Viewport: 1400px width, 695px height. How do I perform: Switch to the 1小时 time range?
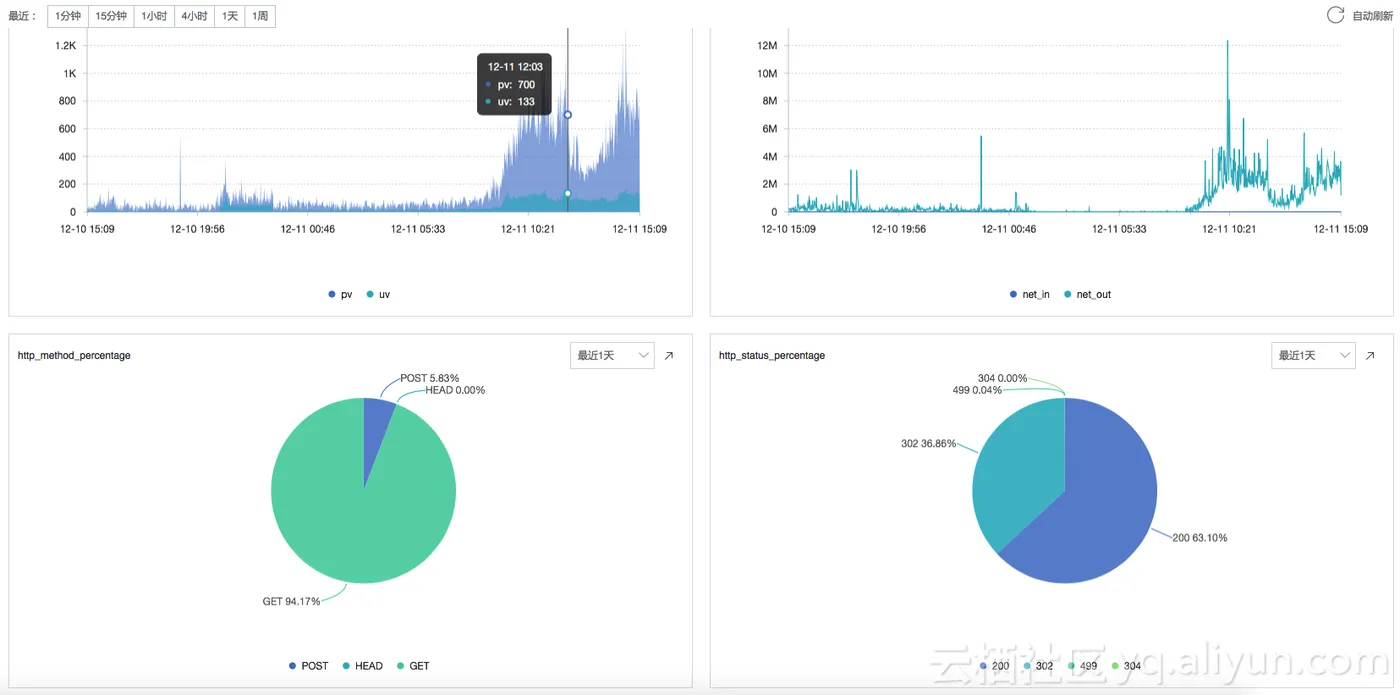tap(154, 16)
